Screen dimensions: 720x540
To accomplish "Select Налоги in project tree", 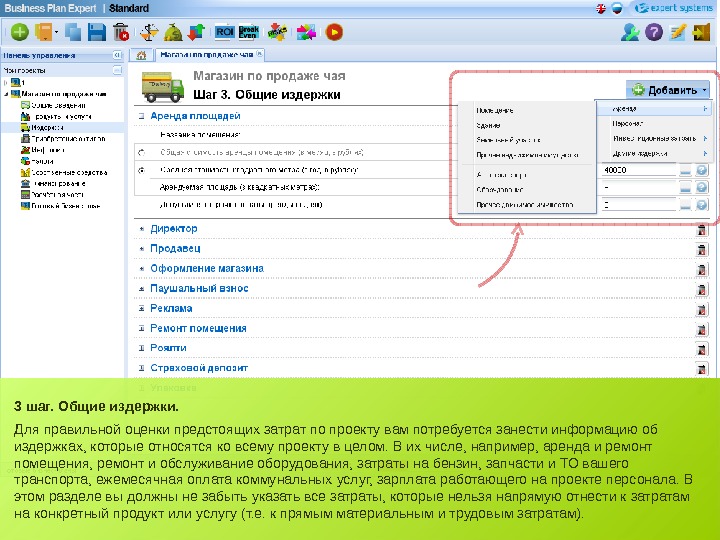I will click(42, 161).
